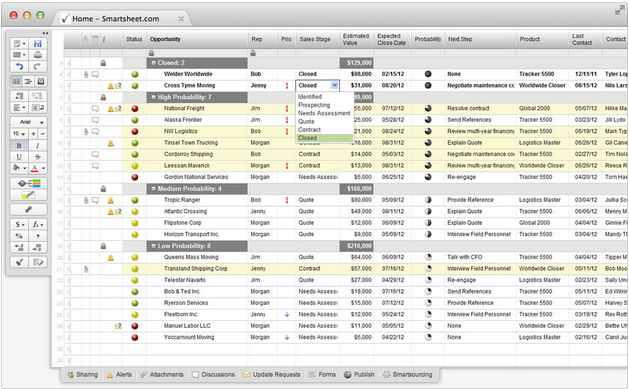
Task: Open the Forms tab
Action: click(322, 375)
